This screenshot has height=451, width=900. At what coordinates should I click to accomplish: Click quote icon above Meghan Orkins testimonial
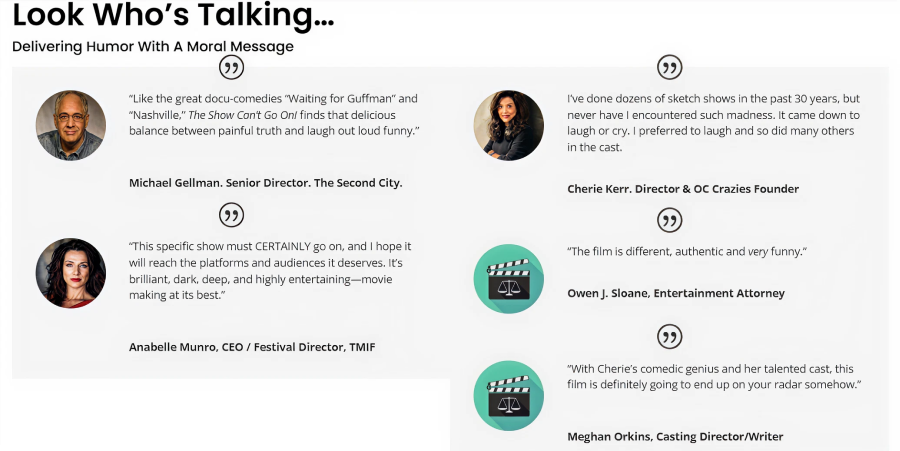pyautogui.click(x=669, y=336)
